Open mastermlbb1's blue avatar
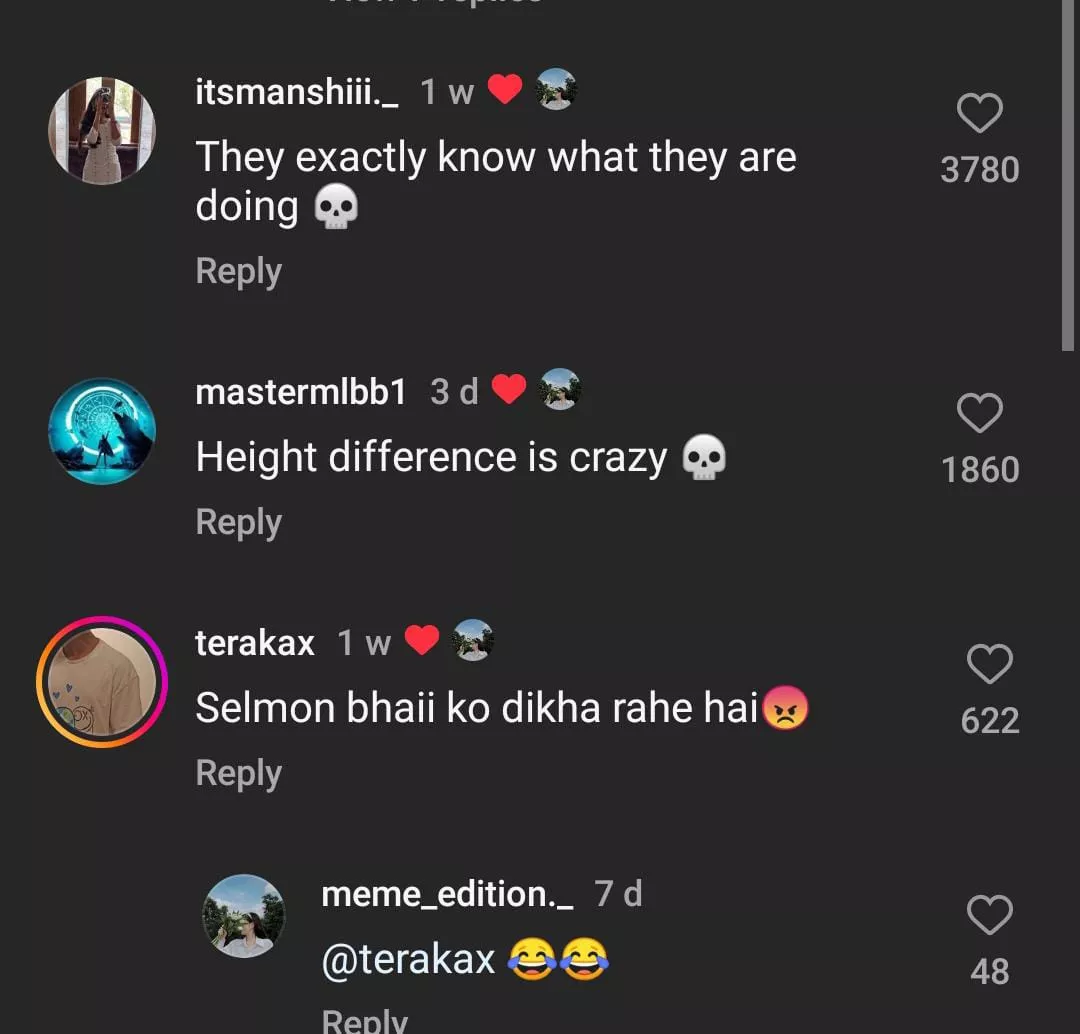 [102, 431]
